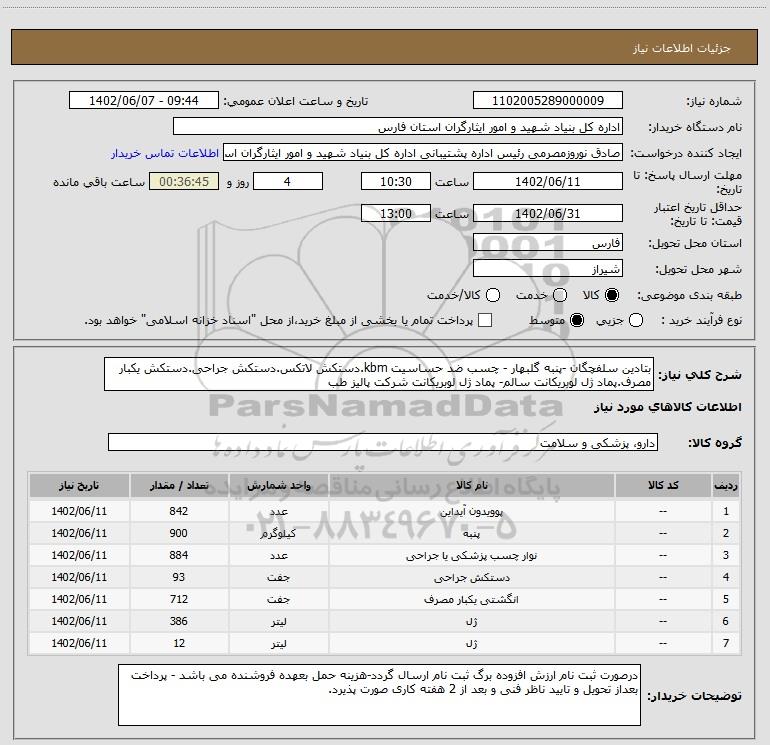Image resolution: width=770 pixels, height=745 pixels.
Task: Toggle the اسناد خزانه اسلامی payment checkbox
Action: click(x=485, y=320)
